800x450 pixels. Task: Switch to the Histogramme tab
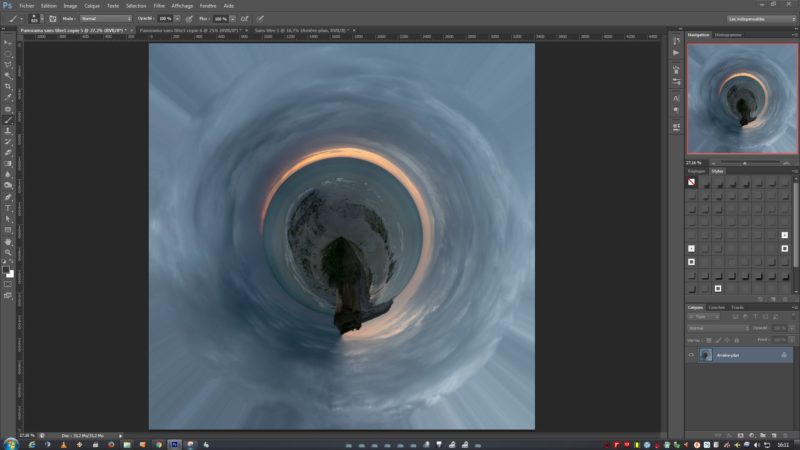726,34
